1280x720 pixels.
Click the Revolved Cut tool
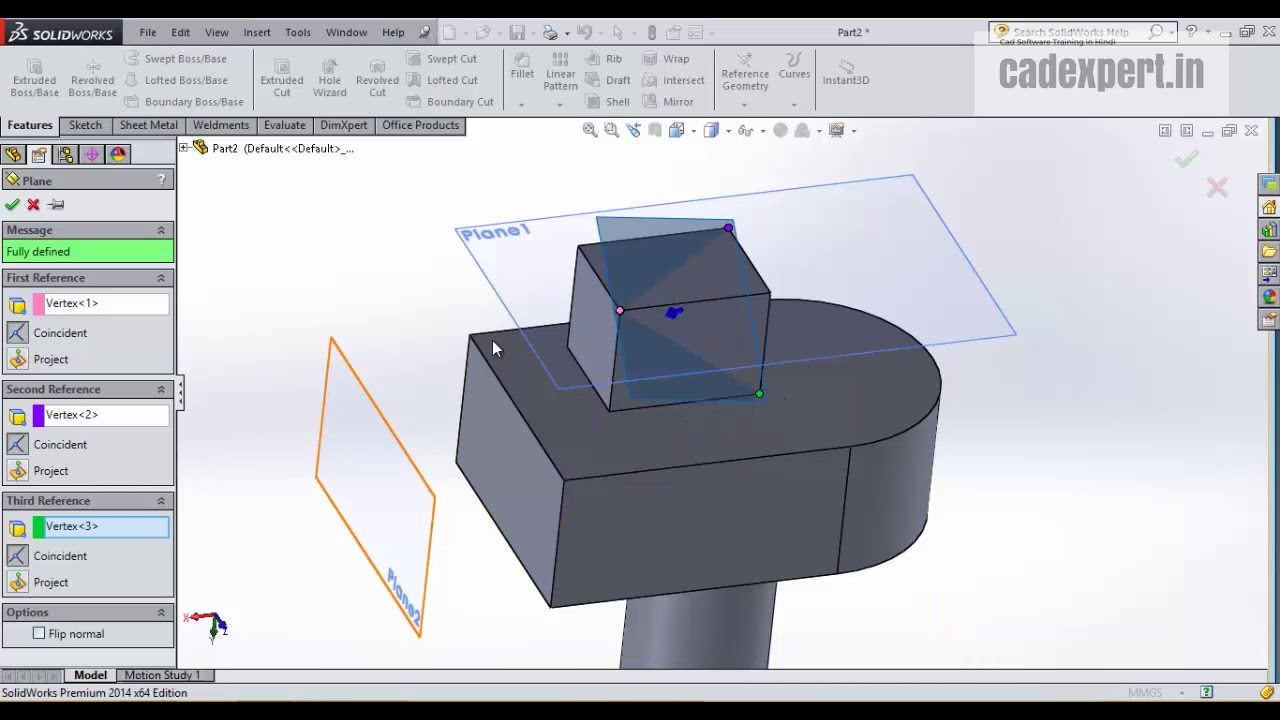coord(377,76)
